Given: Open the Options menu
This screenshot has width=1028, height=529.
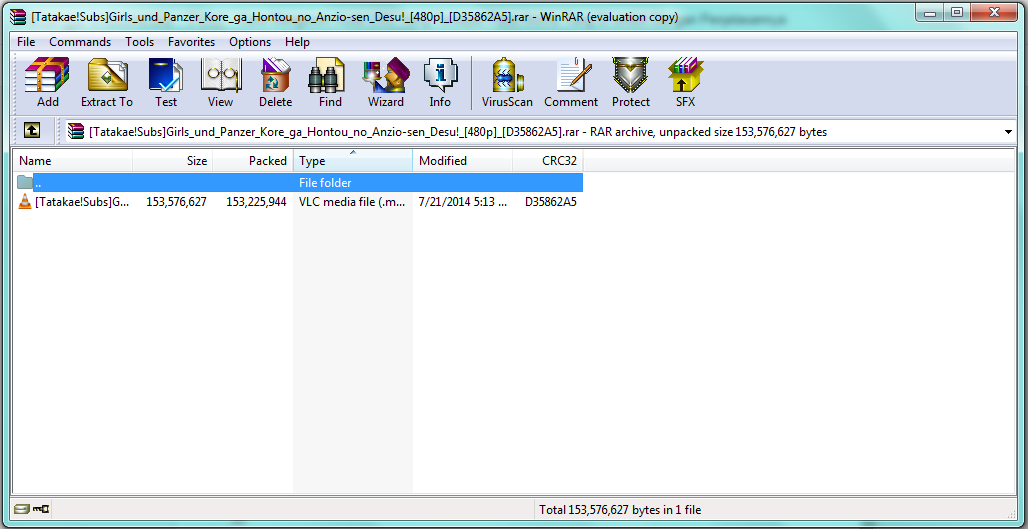Looking at the screenshot, I should coord(250,42).
